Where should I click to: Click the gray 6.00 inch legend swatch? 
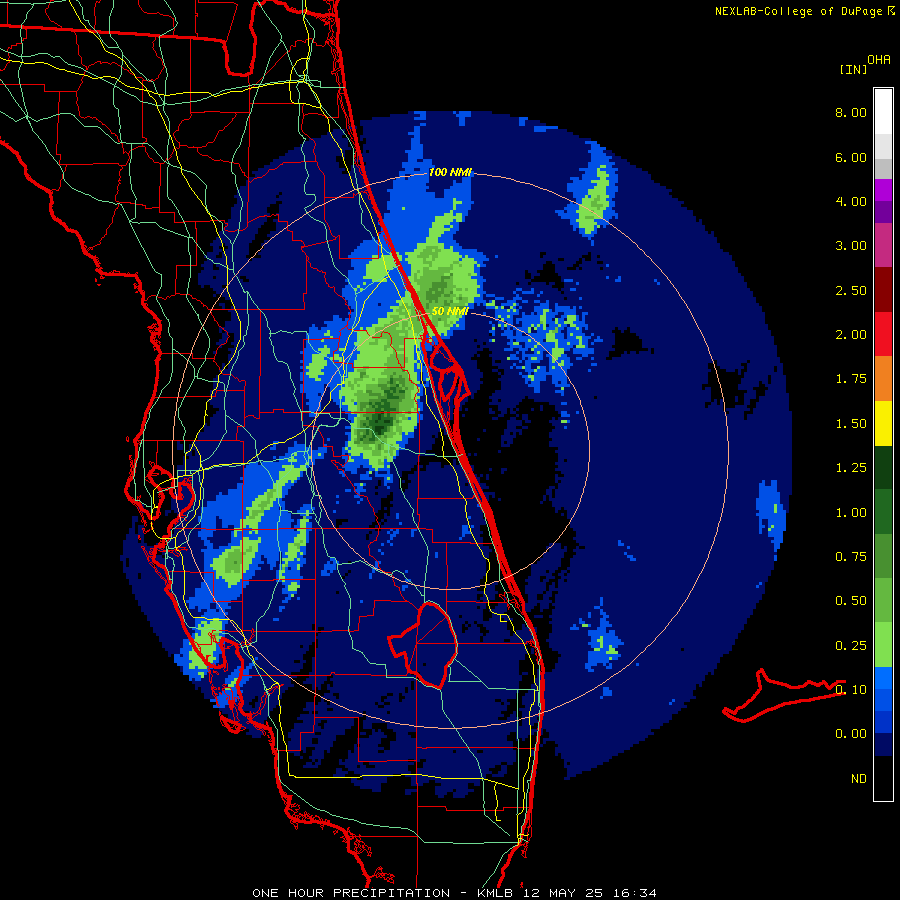pos(883,168)
